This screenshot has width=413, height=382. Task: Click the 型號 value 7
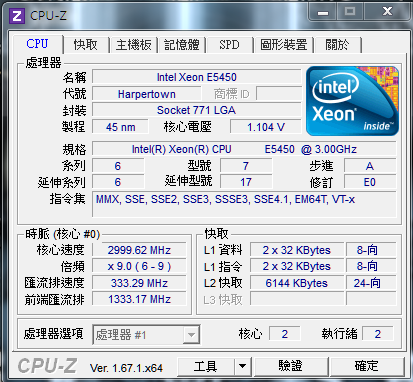pyautogui.click(x=246, y=166)
